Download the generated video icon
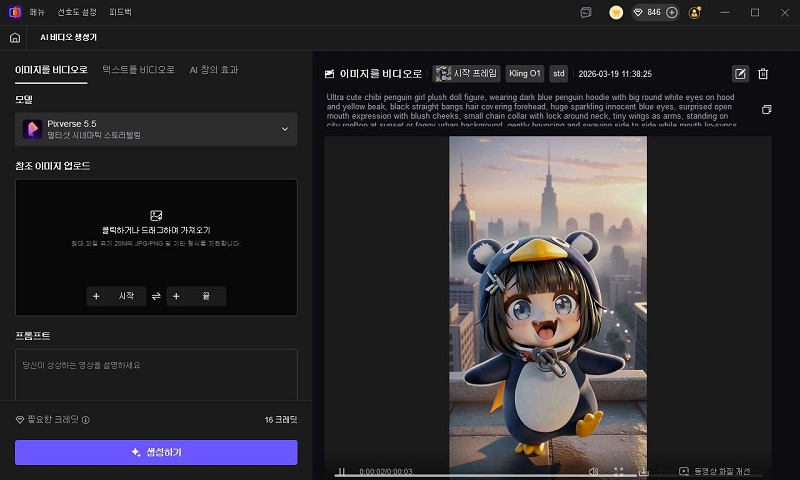 [x=644, y=471]
